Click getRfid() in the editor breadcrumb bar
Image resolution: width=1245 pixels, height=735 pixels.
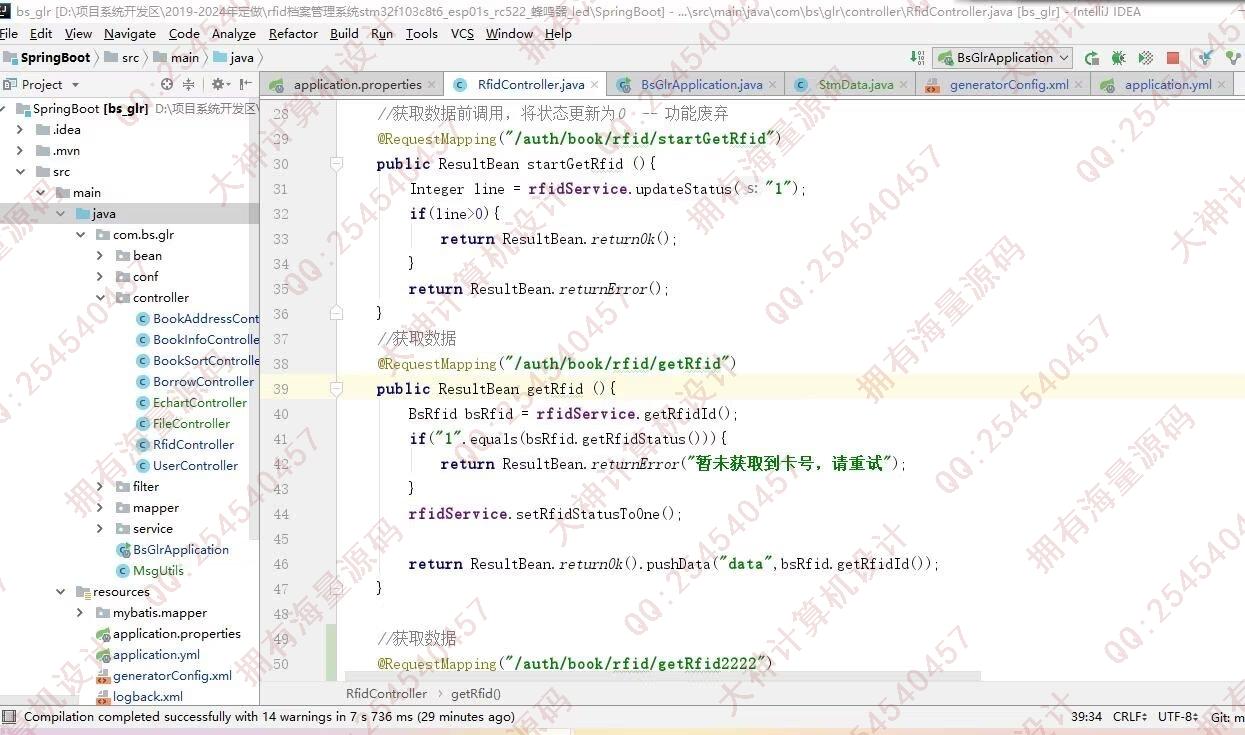pyautogui.click(x=476, y=693)
